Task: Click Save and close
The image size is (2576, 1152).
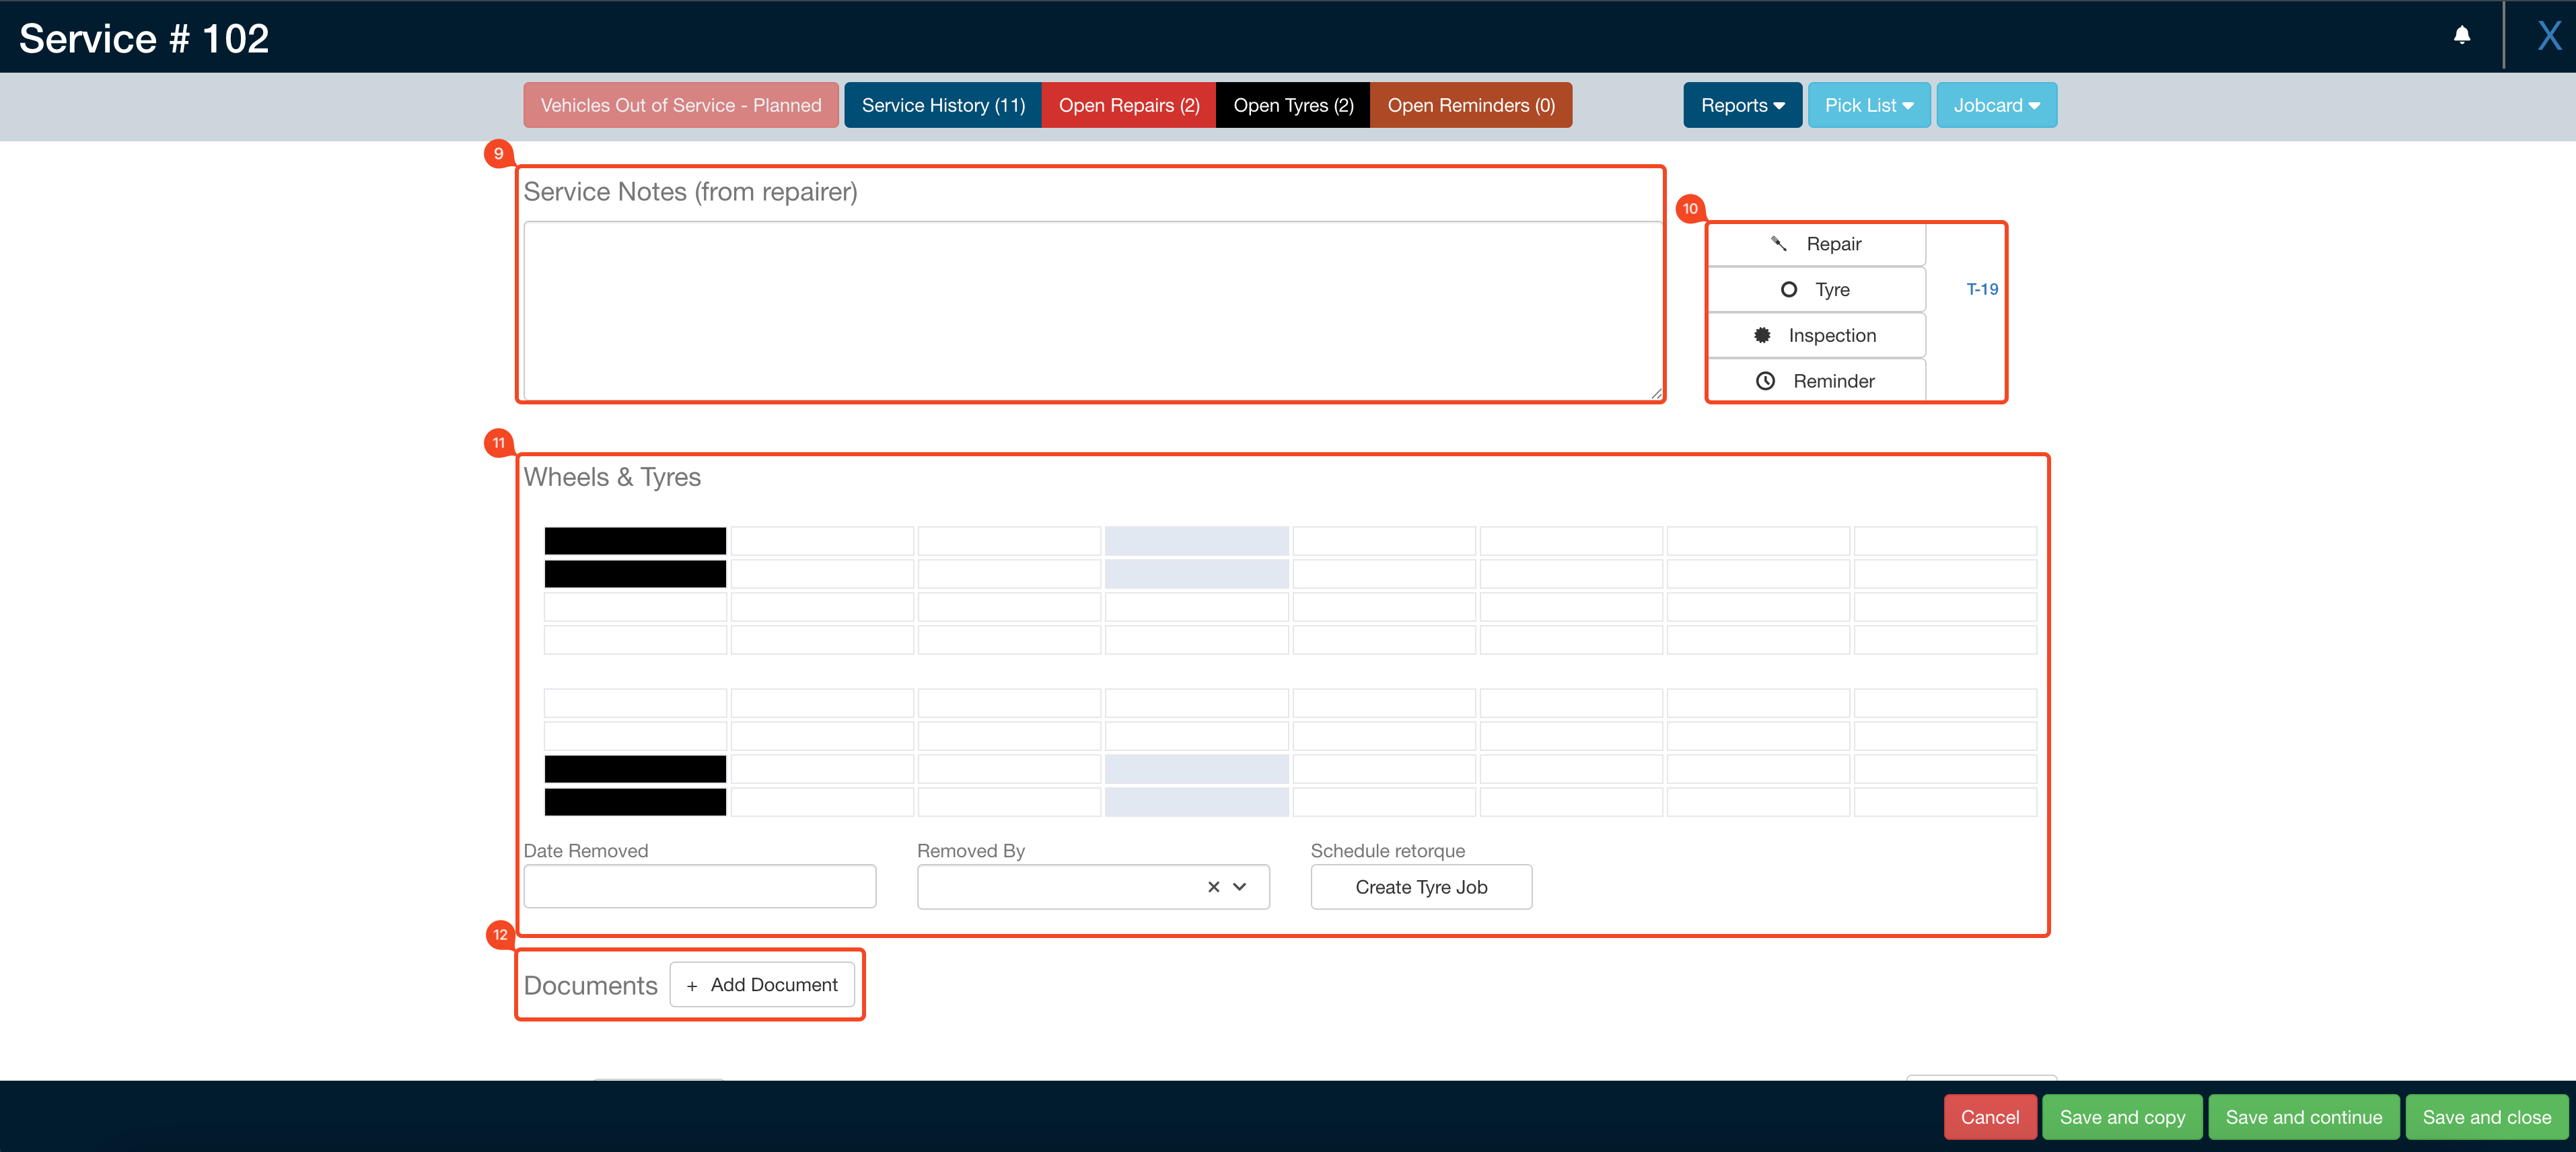Action: click(2487, 1117)
